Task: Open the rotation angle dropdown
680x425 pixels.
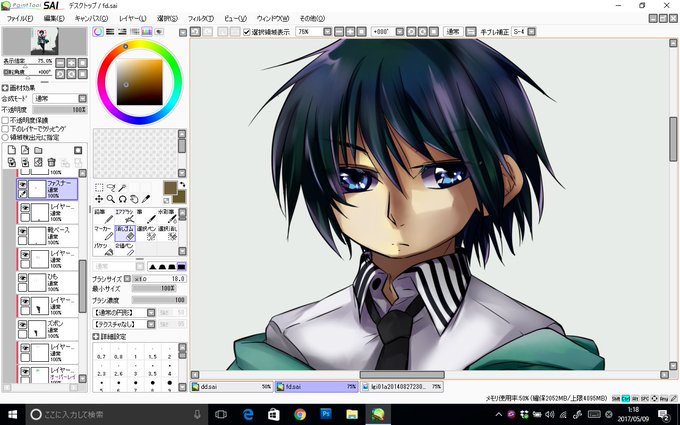Action: [x=400, y=32]
